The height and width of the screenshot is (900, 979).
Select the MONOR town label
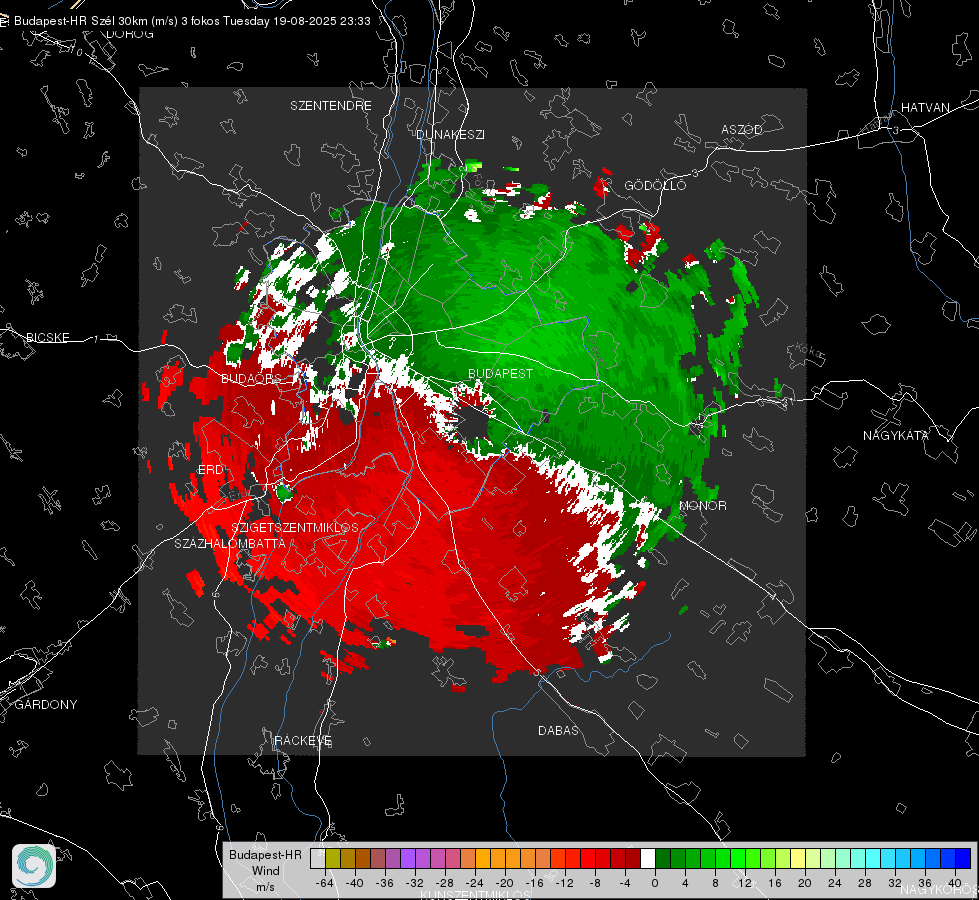(x=703, y=505)
